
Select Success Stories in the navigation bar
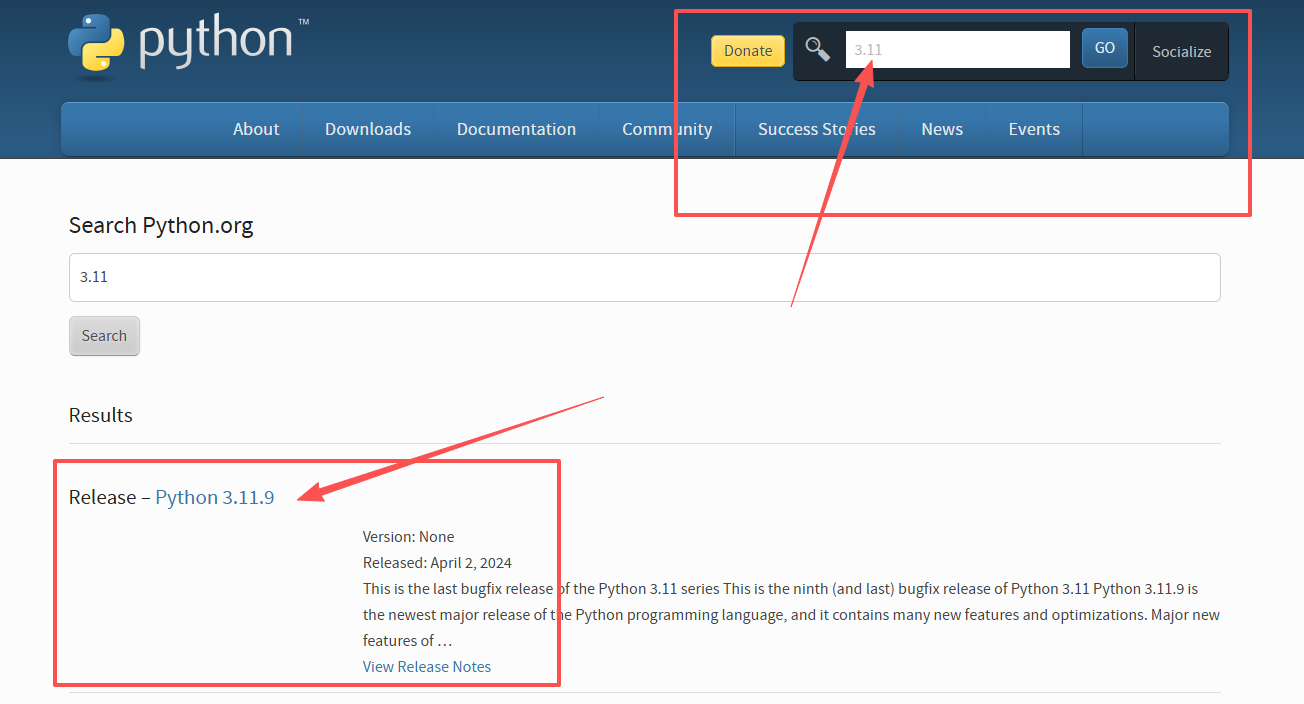(x=816, y=129)
